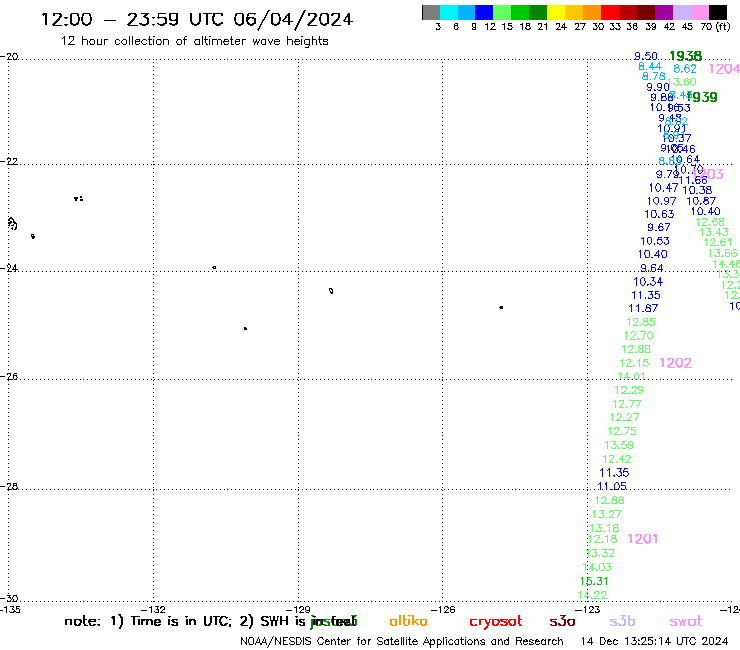
Task: Click the pink track time label 1203
Action: pos(708,174)
